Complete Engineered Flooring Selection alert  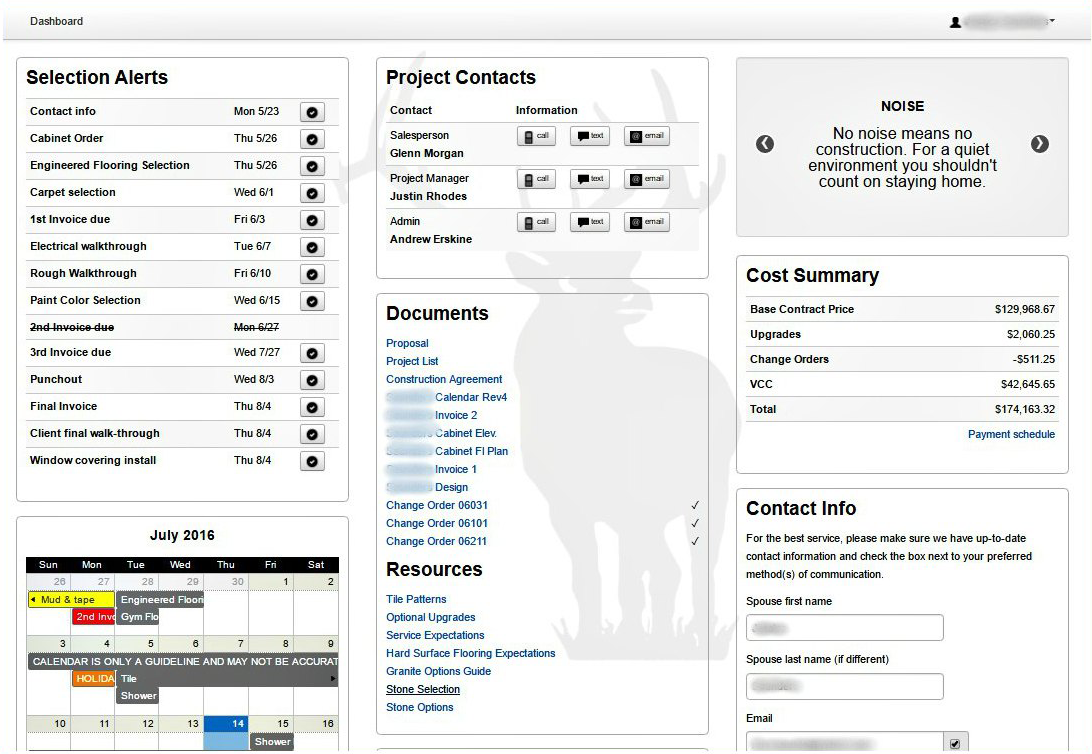click(x=312, y=166)
